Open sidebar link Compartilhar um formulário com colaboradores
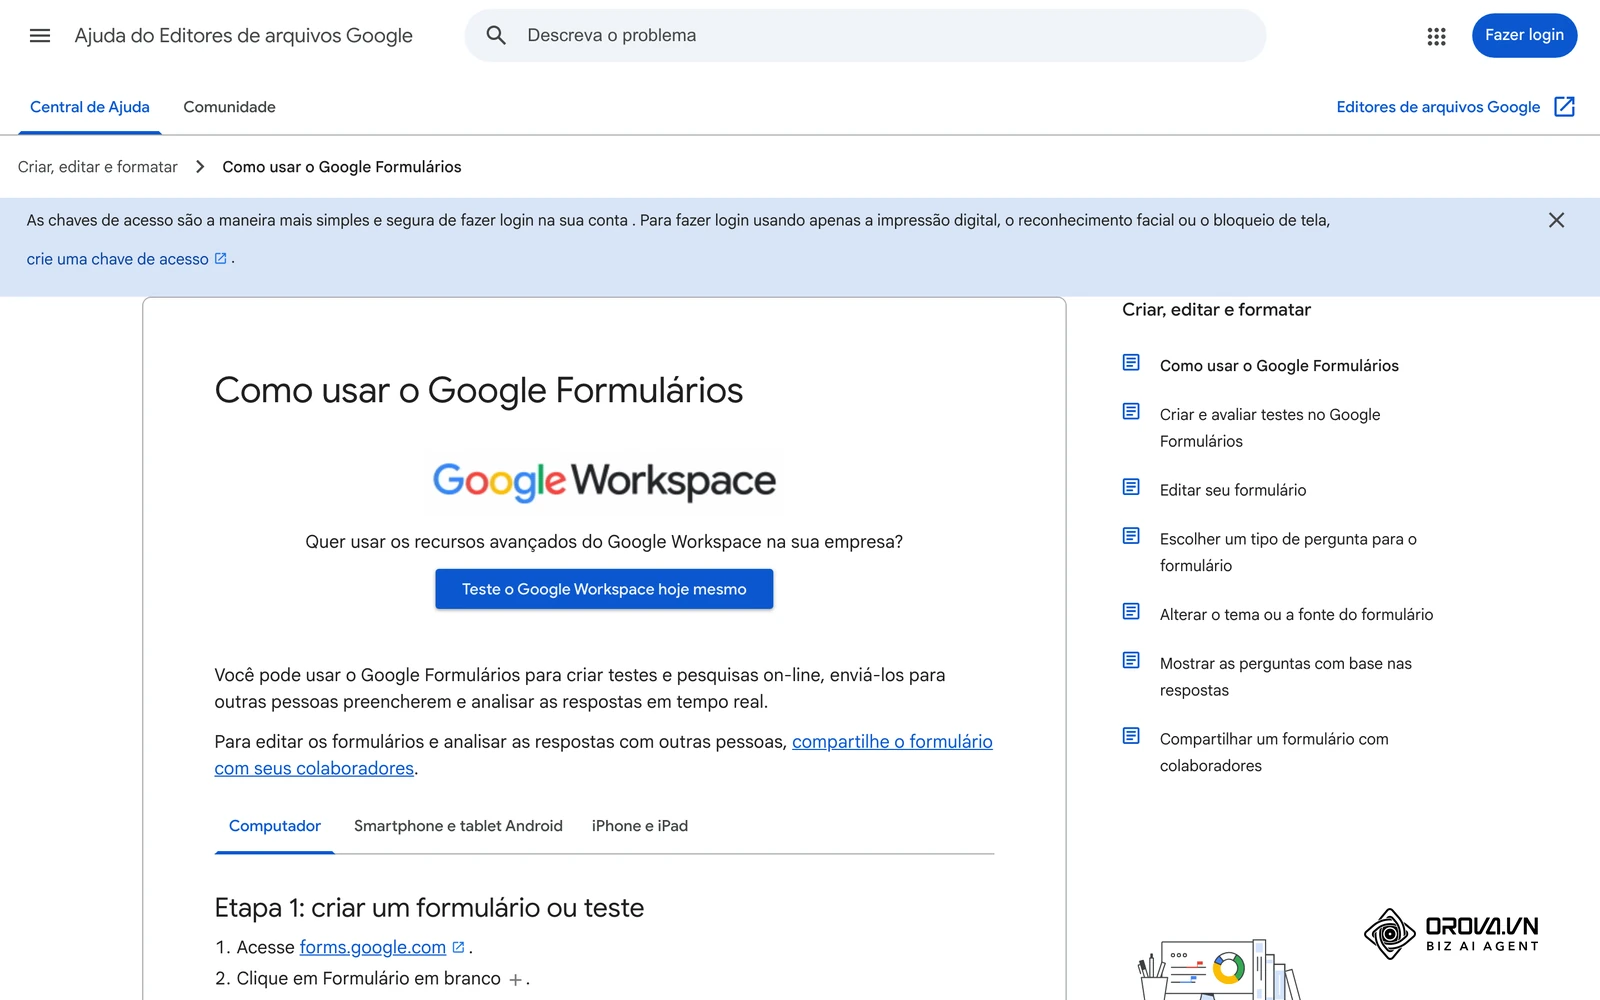The height and width of the screenshot is (1000, 1600). (x=1274, y=752)
